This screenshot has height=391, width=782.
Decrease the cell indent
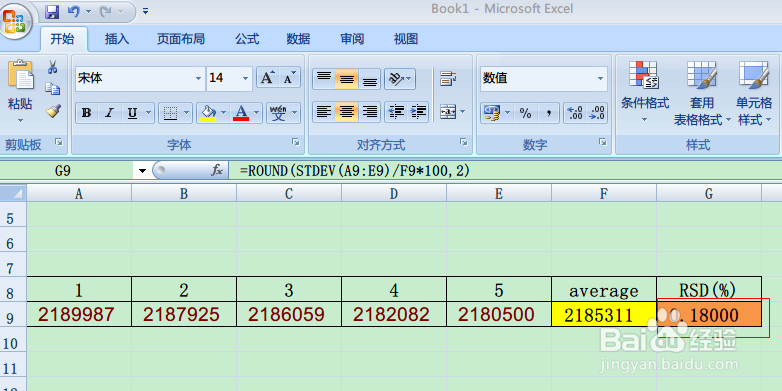click(x=396, y=112)
